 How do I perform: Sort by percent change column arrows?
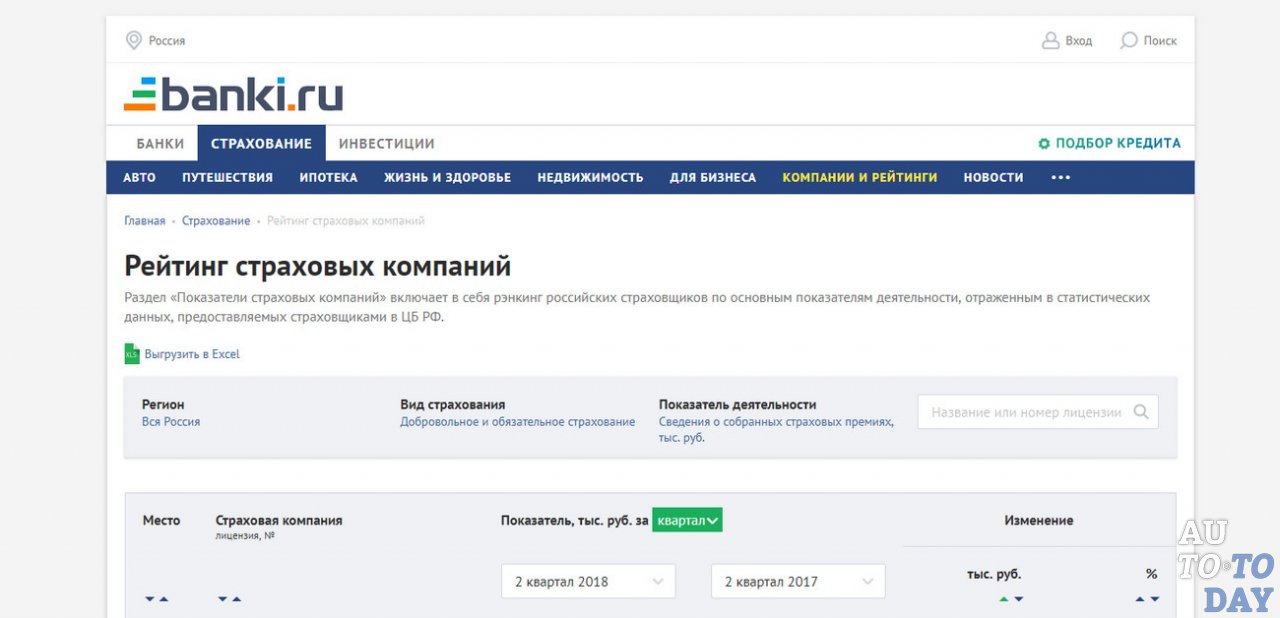[x=1147, y=599]
